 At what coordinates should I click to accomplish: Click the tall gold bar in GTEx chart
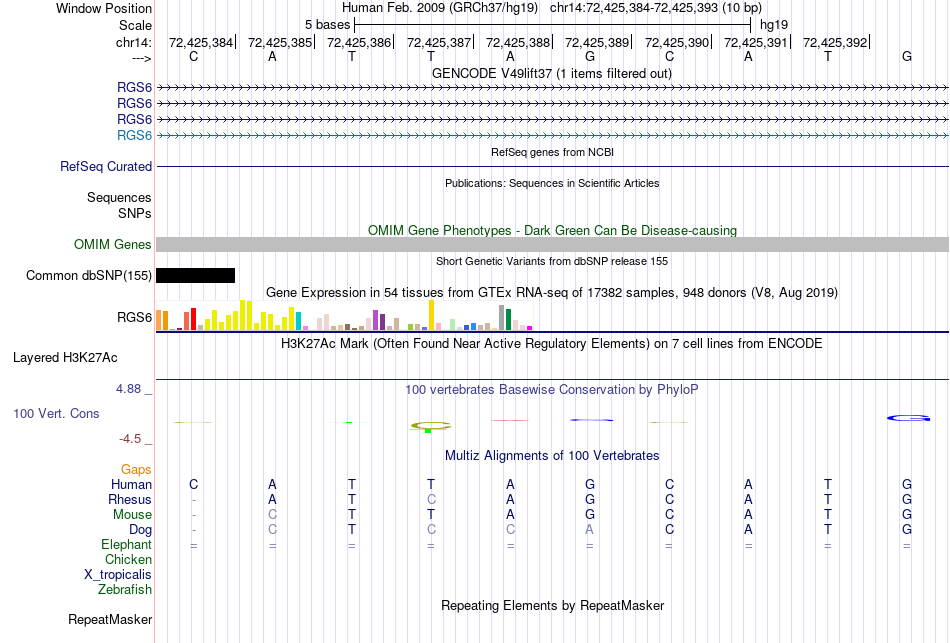tap(431, 315)
